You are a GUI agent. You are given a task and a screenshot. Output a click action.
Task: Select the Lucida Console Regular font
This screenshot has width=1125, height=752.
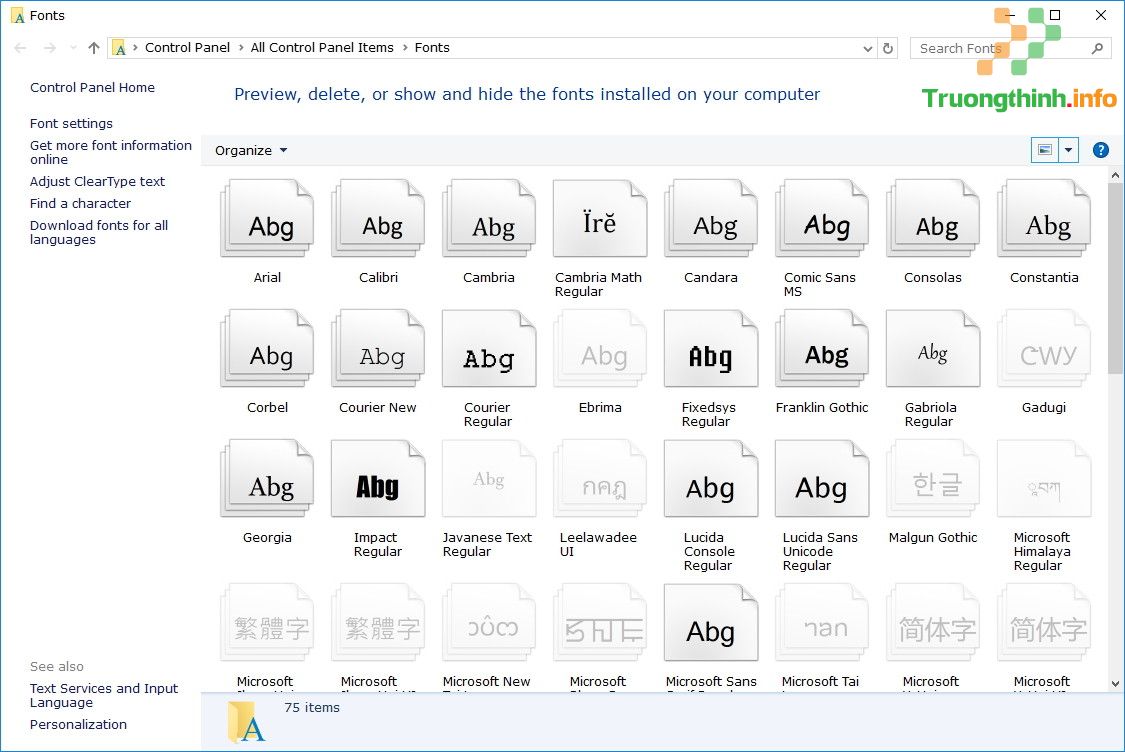coord(711,479)
